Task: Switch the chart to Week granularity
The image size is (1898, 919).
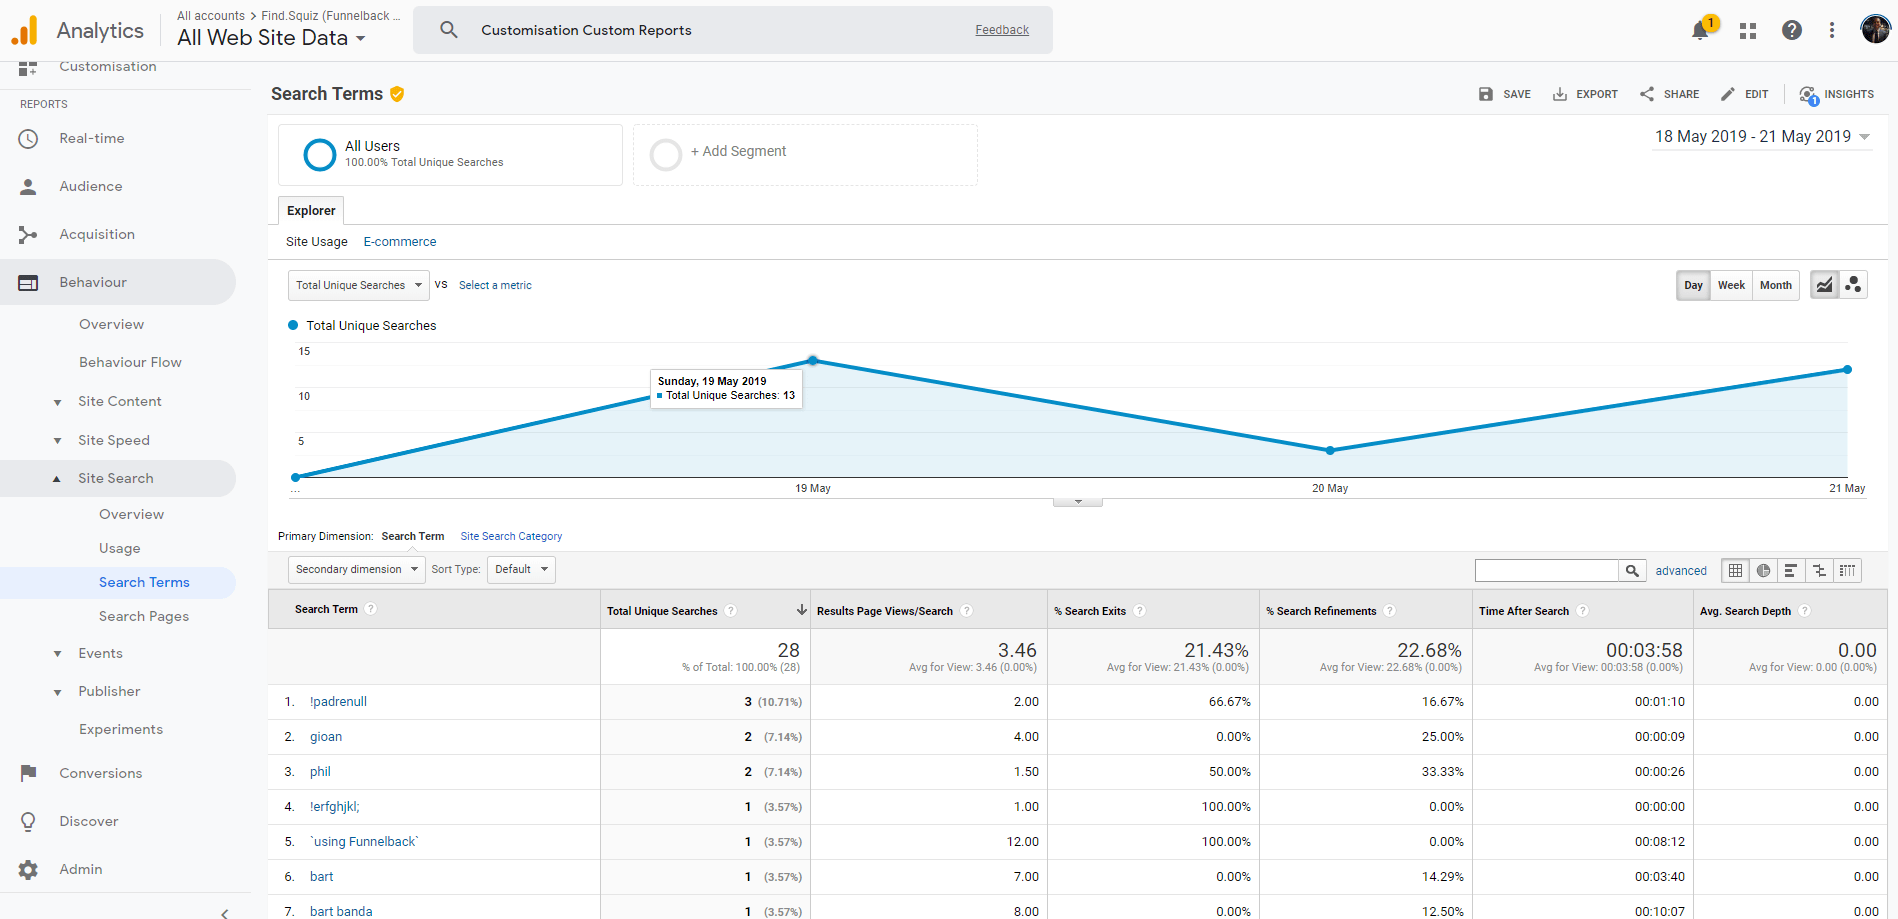Action: point(1731,285)
